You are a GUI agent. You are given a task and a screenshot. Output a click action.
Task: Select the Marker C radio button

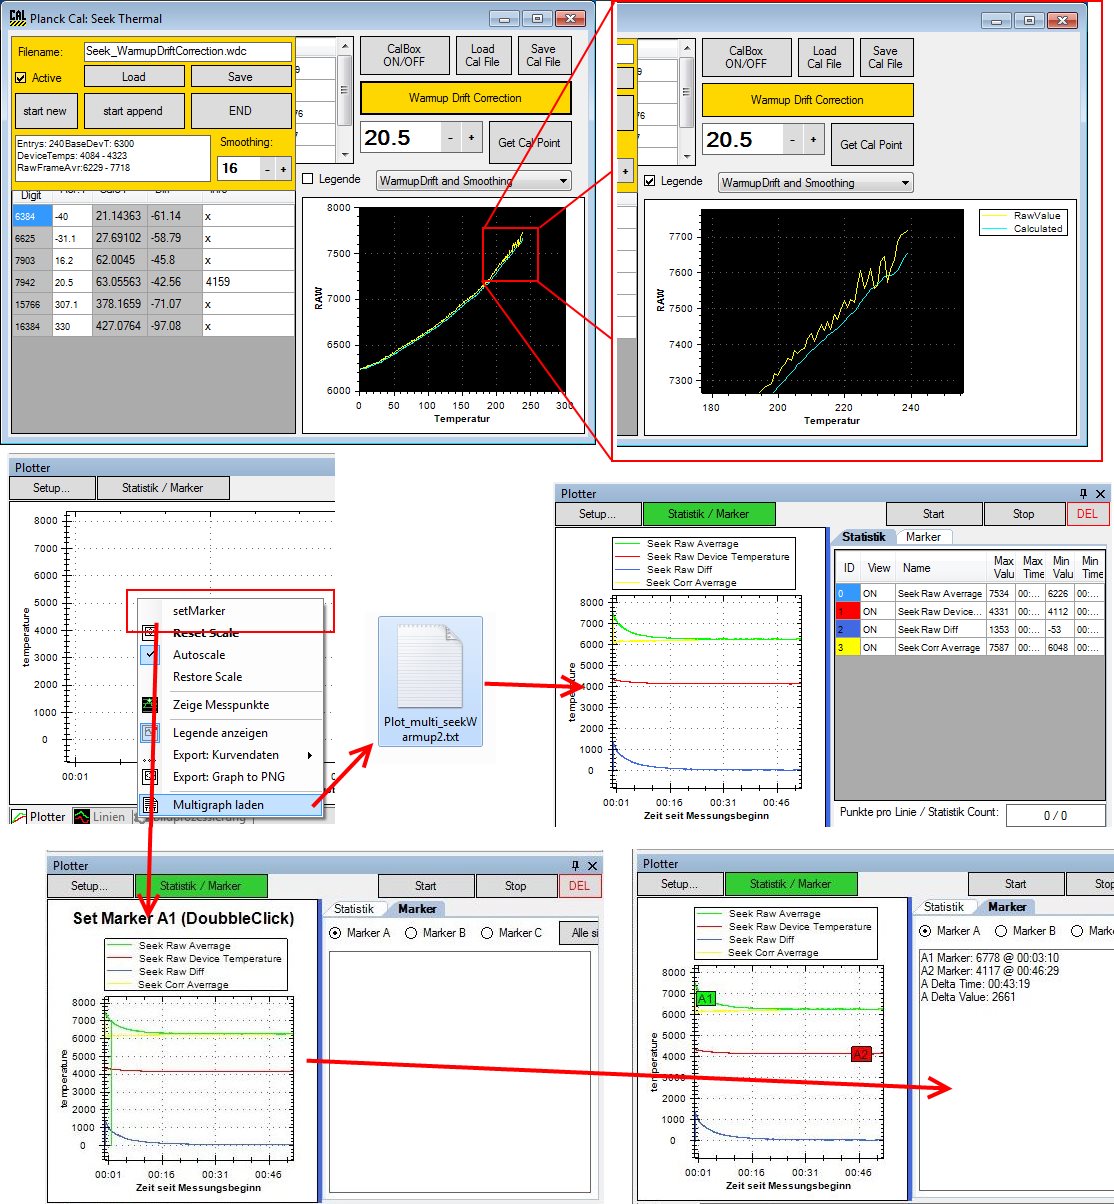pyautogui.click(x=487, y=933)
